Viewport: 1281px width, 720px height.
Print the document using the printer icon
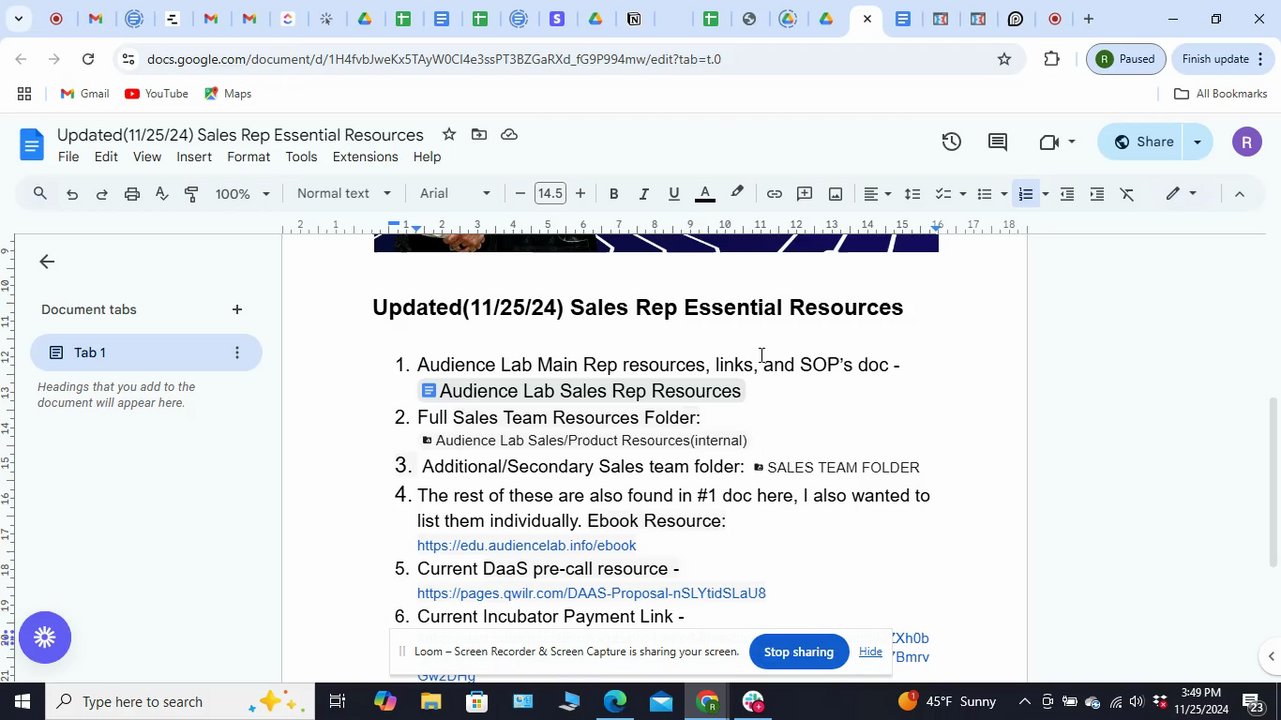[x=132, y=194]
